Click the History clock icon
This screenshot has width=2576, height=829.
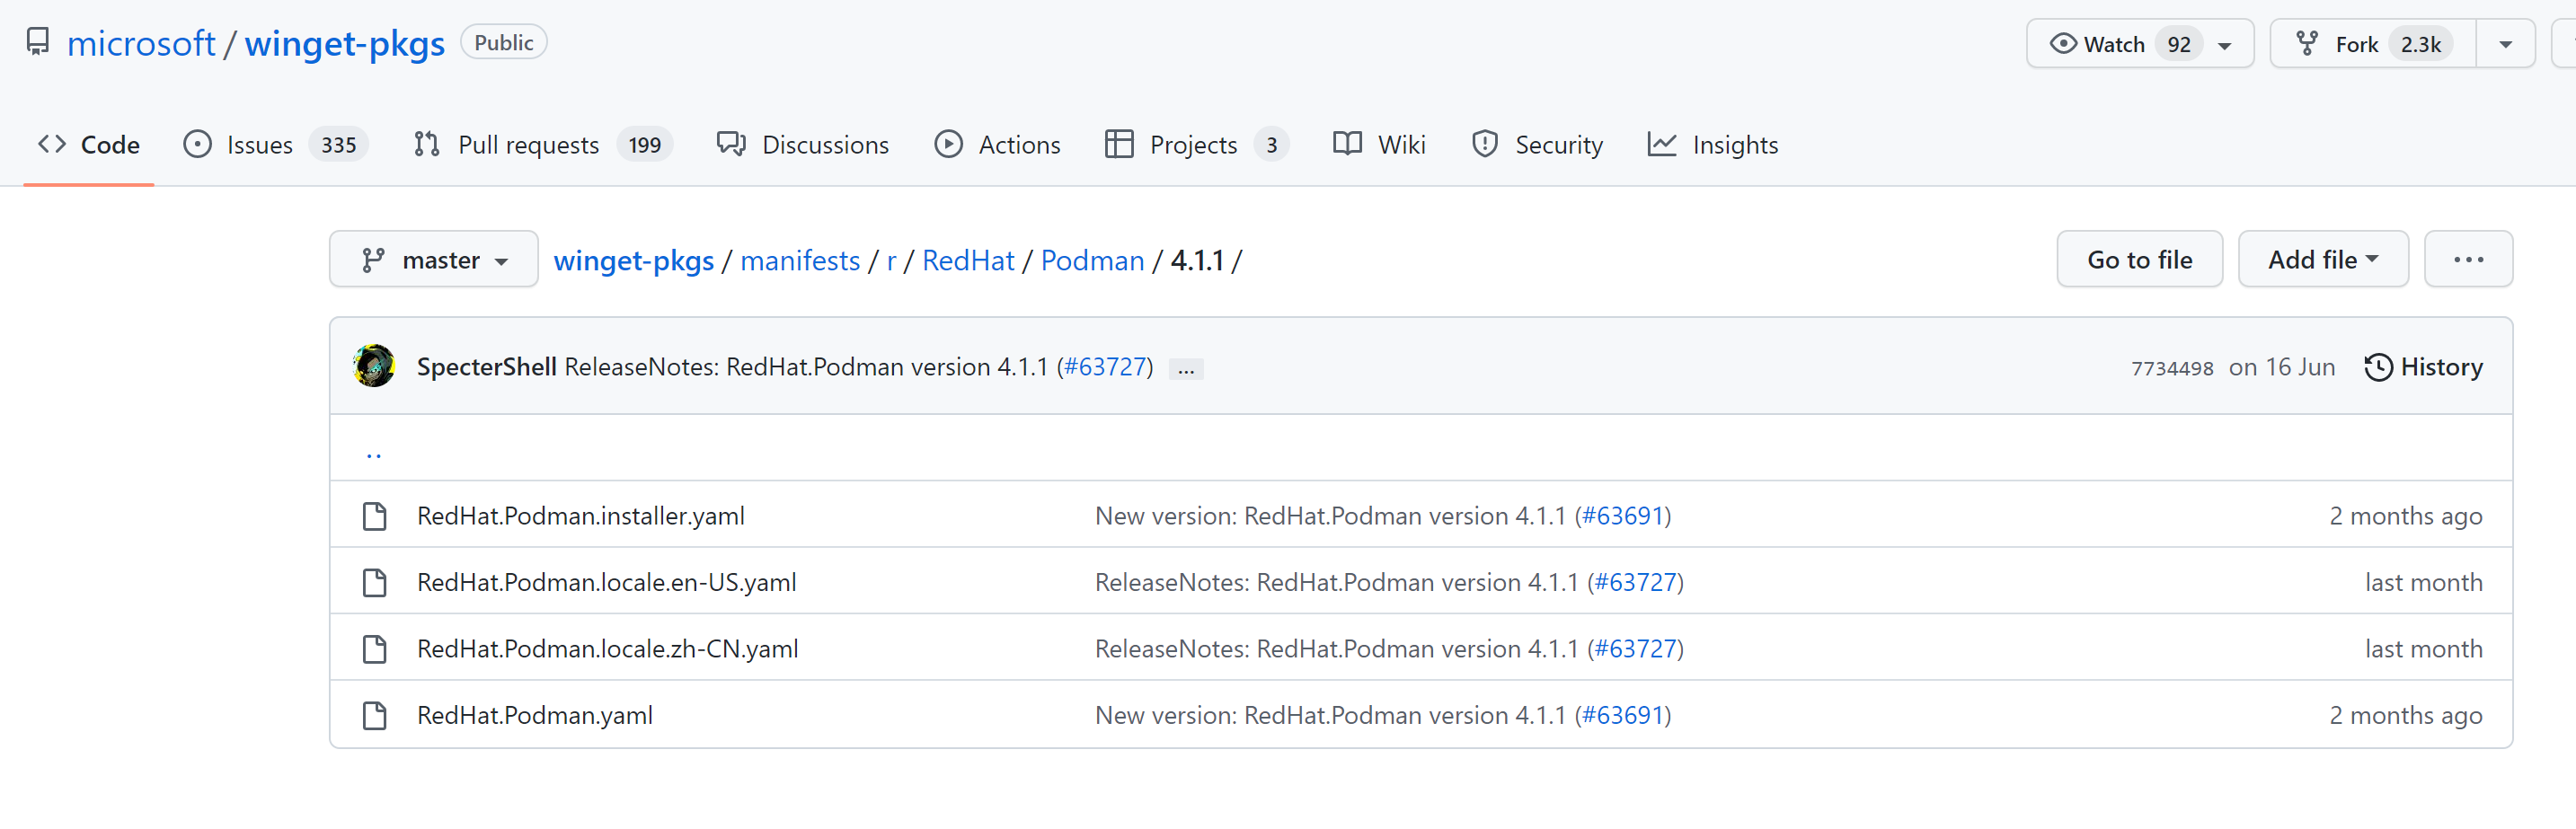[2378, 367]
